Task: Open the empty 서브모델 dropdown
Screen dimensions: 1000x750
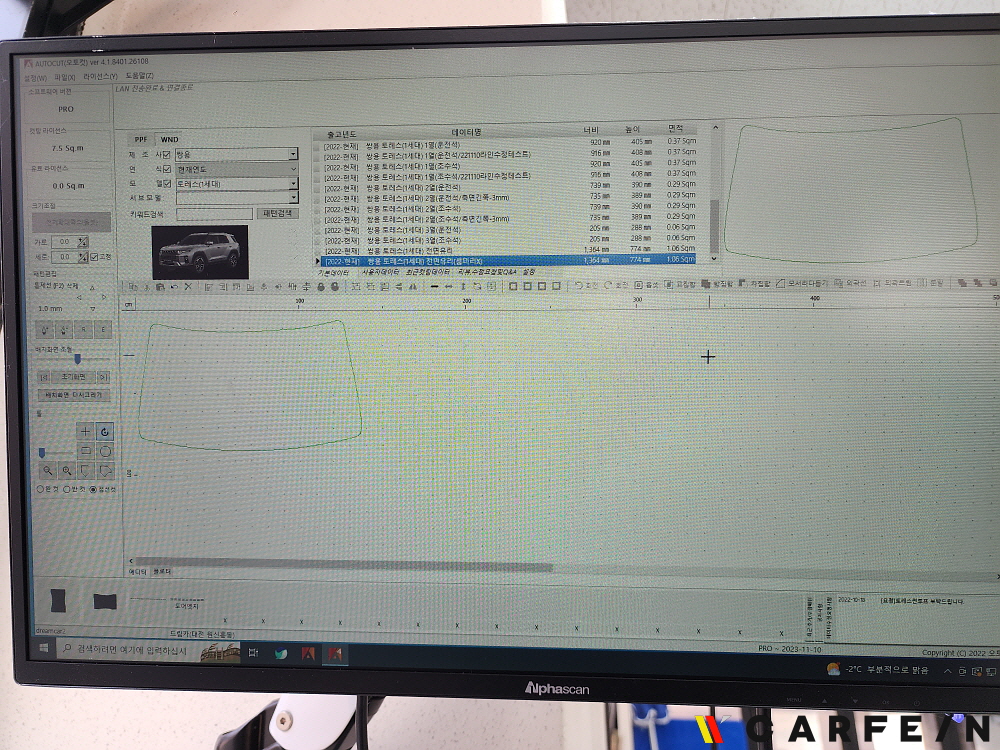Action: [293, 198]
